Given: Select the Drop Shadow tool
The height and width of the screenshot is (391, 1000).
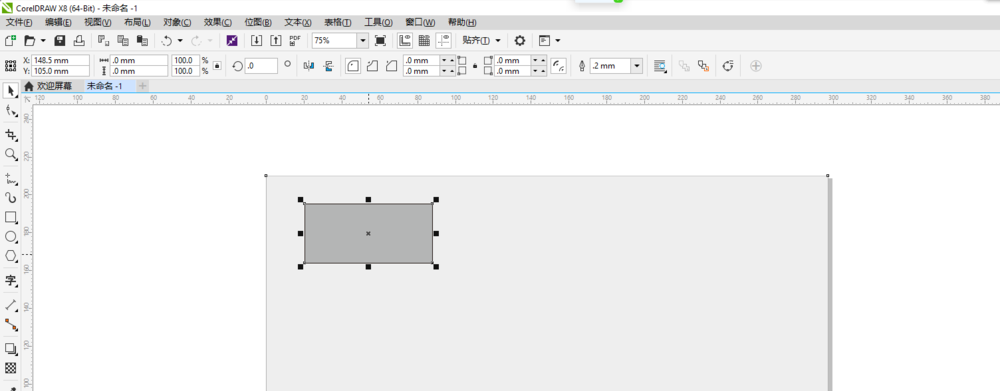Looking at the screenshot, I should point(11,349).
